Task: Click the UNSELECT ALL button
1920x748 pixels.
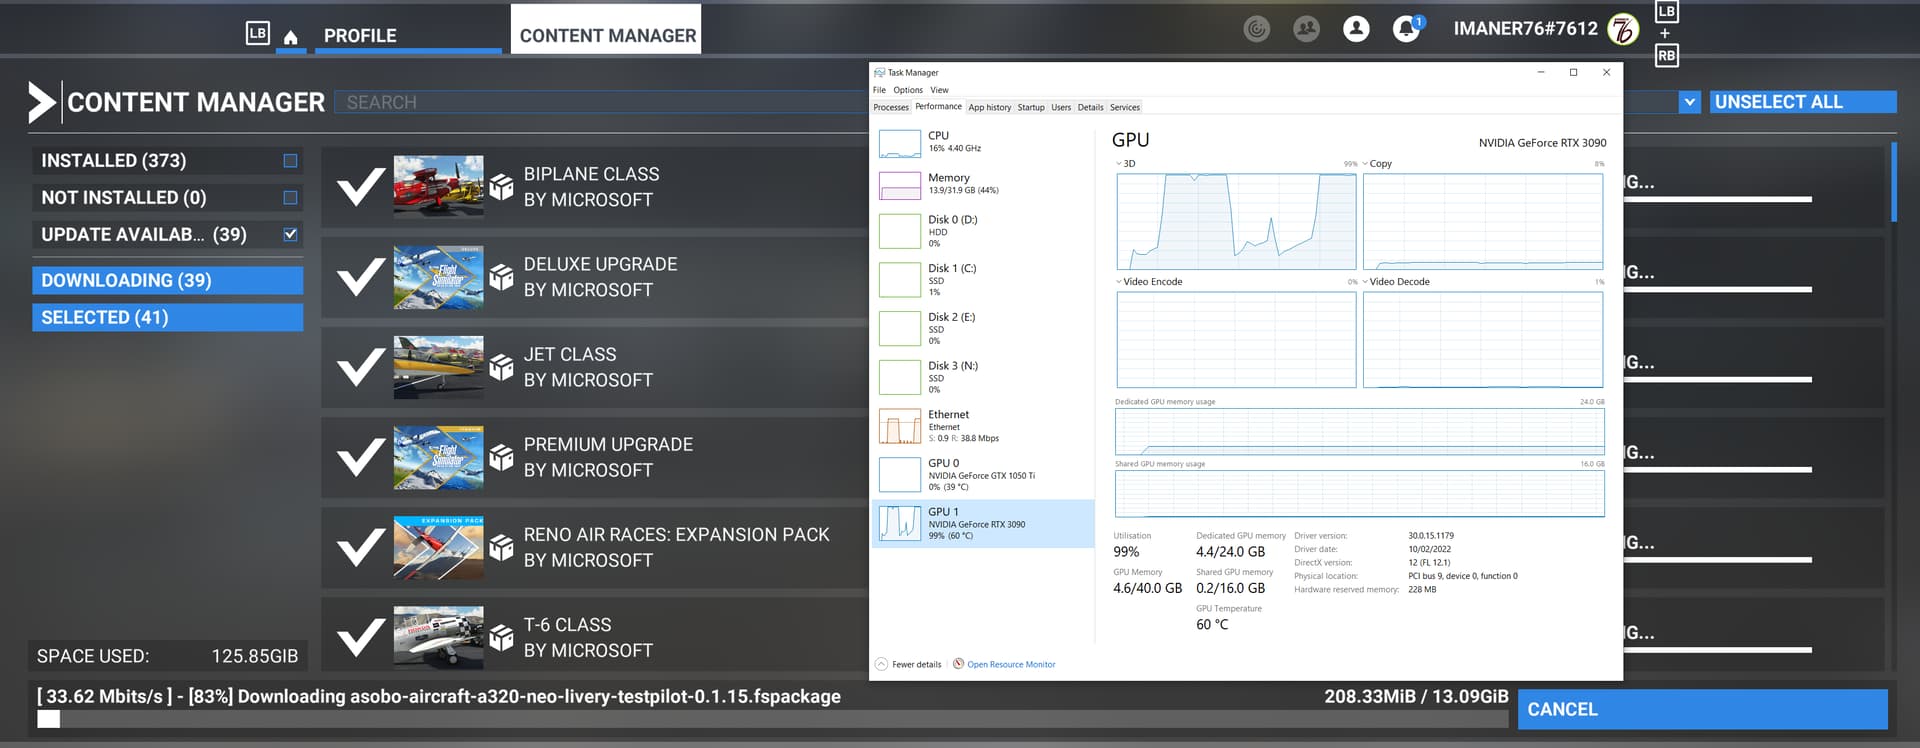Action: [x=1802, y=102]
